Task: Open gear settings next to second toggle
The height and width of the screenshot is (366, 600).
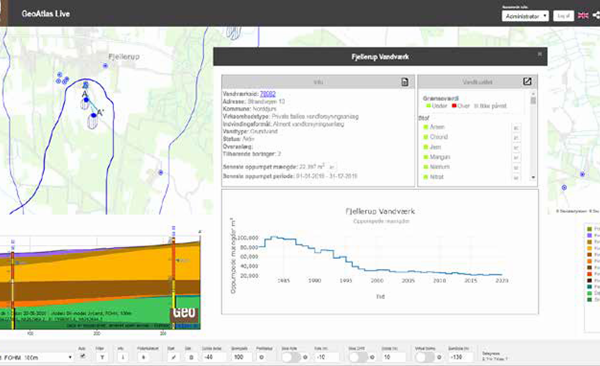Action: point(372,357)
